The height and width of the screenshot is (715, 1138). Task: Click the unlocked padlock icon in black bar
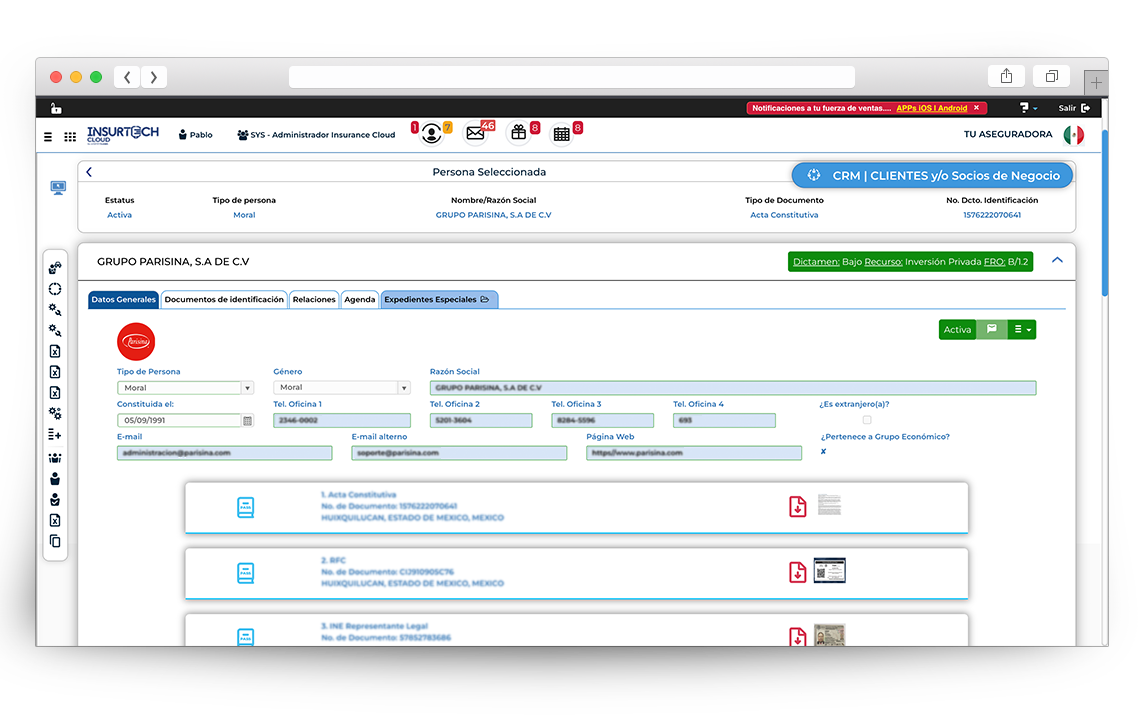tap(55, 108)
